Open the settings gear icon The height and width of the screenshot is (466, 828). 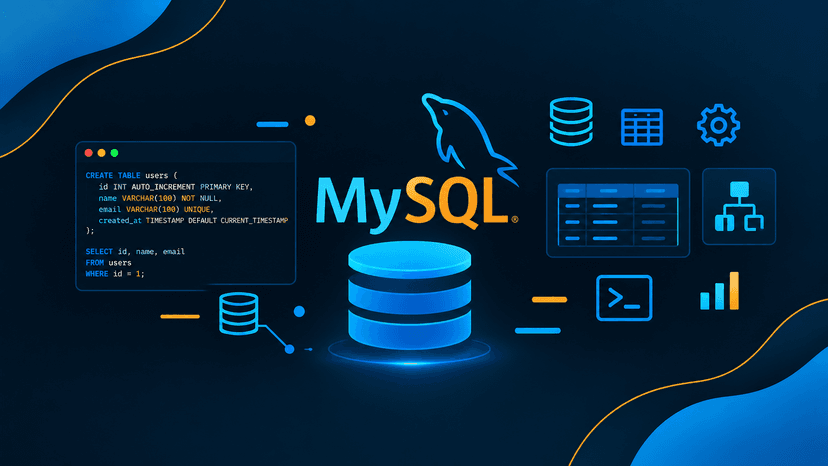pyautogui.click(x=718, y=125)
